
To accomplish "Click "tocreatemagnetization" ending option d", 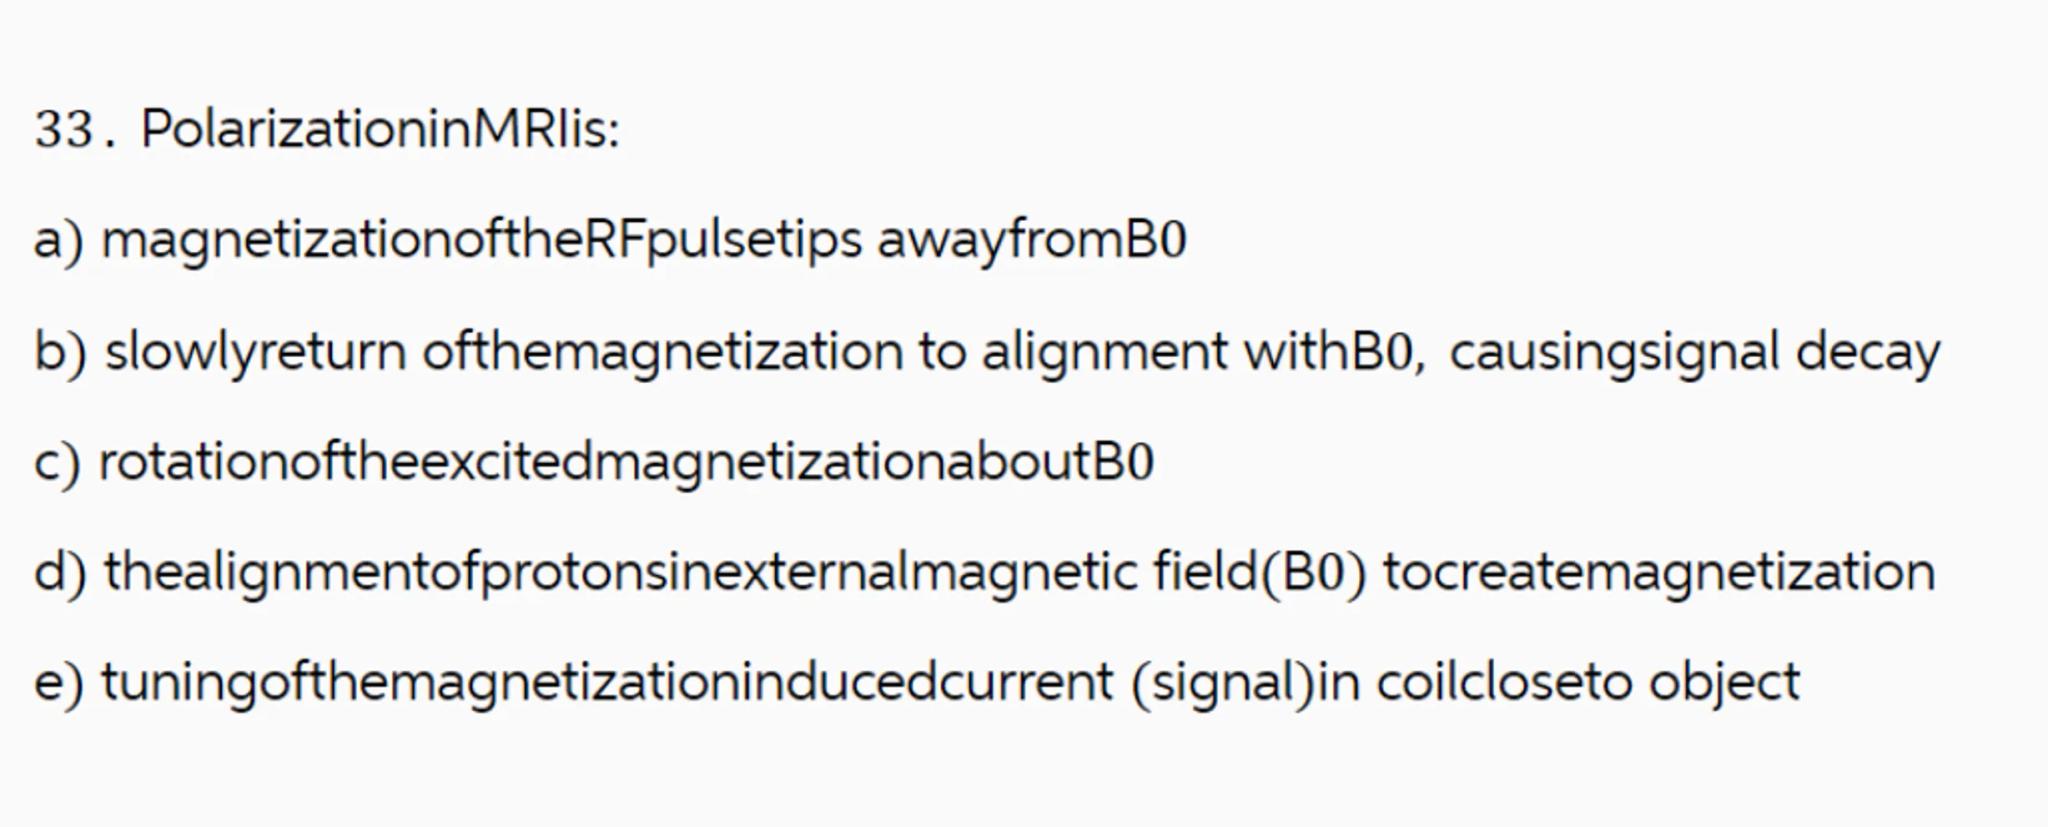I will pyautogui.click(x=1659, y=573).
